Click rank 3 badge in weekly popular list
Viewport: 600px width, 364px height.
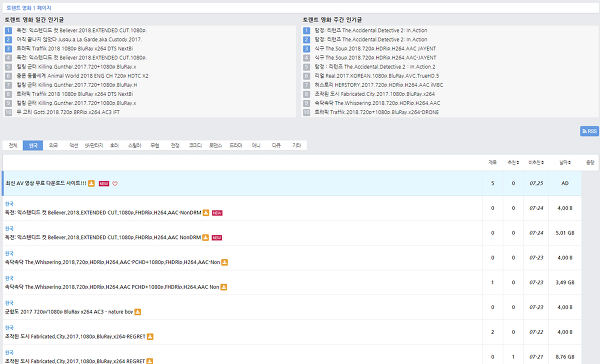307,49
